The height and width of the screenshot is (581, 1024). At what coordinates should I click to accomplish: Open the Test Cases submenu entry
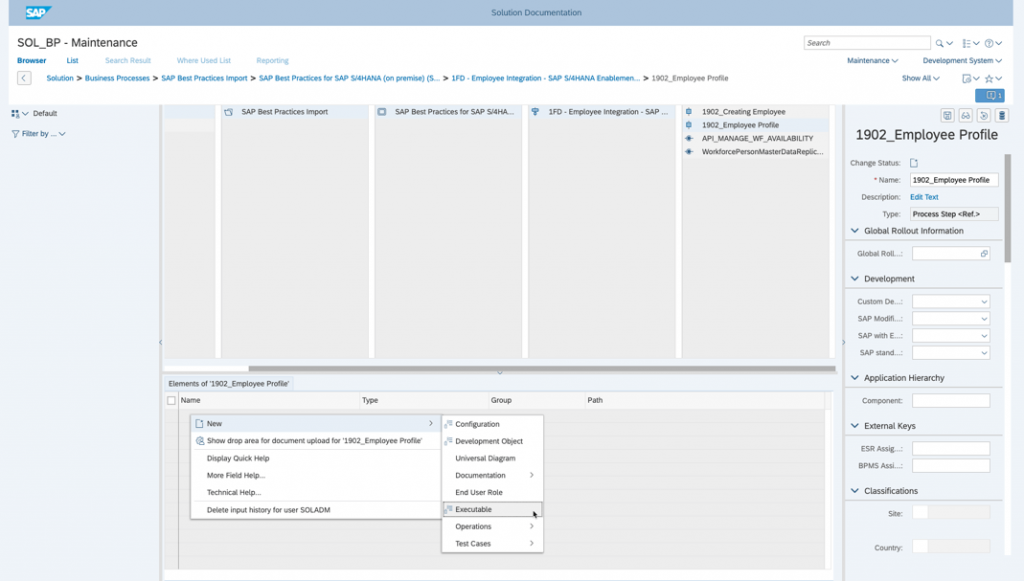click(x=492, y=543)
